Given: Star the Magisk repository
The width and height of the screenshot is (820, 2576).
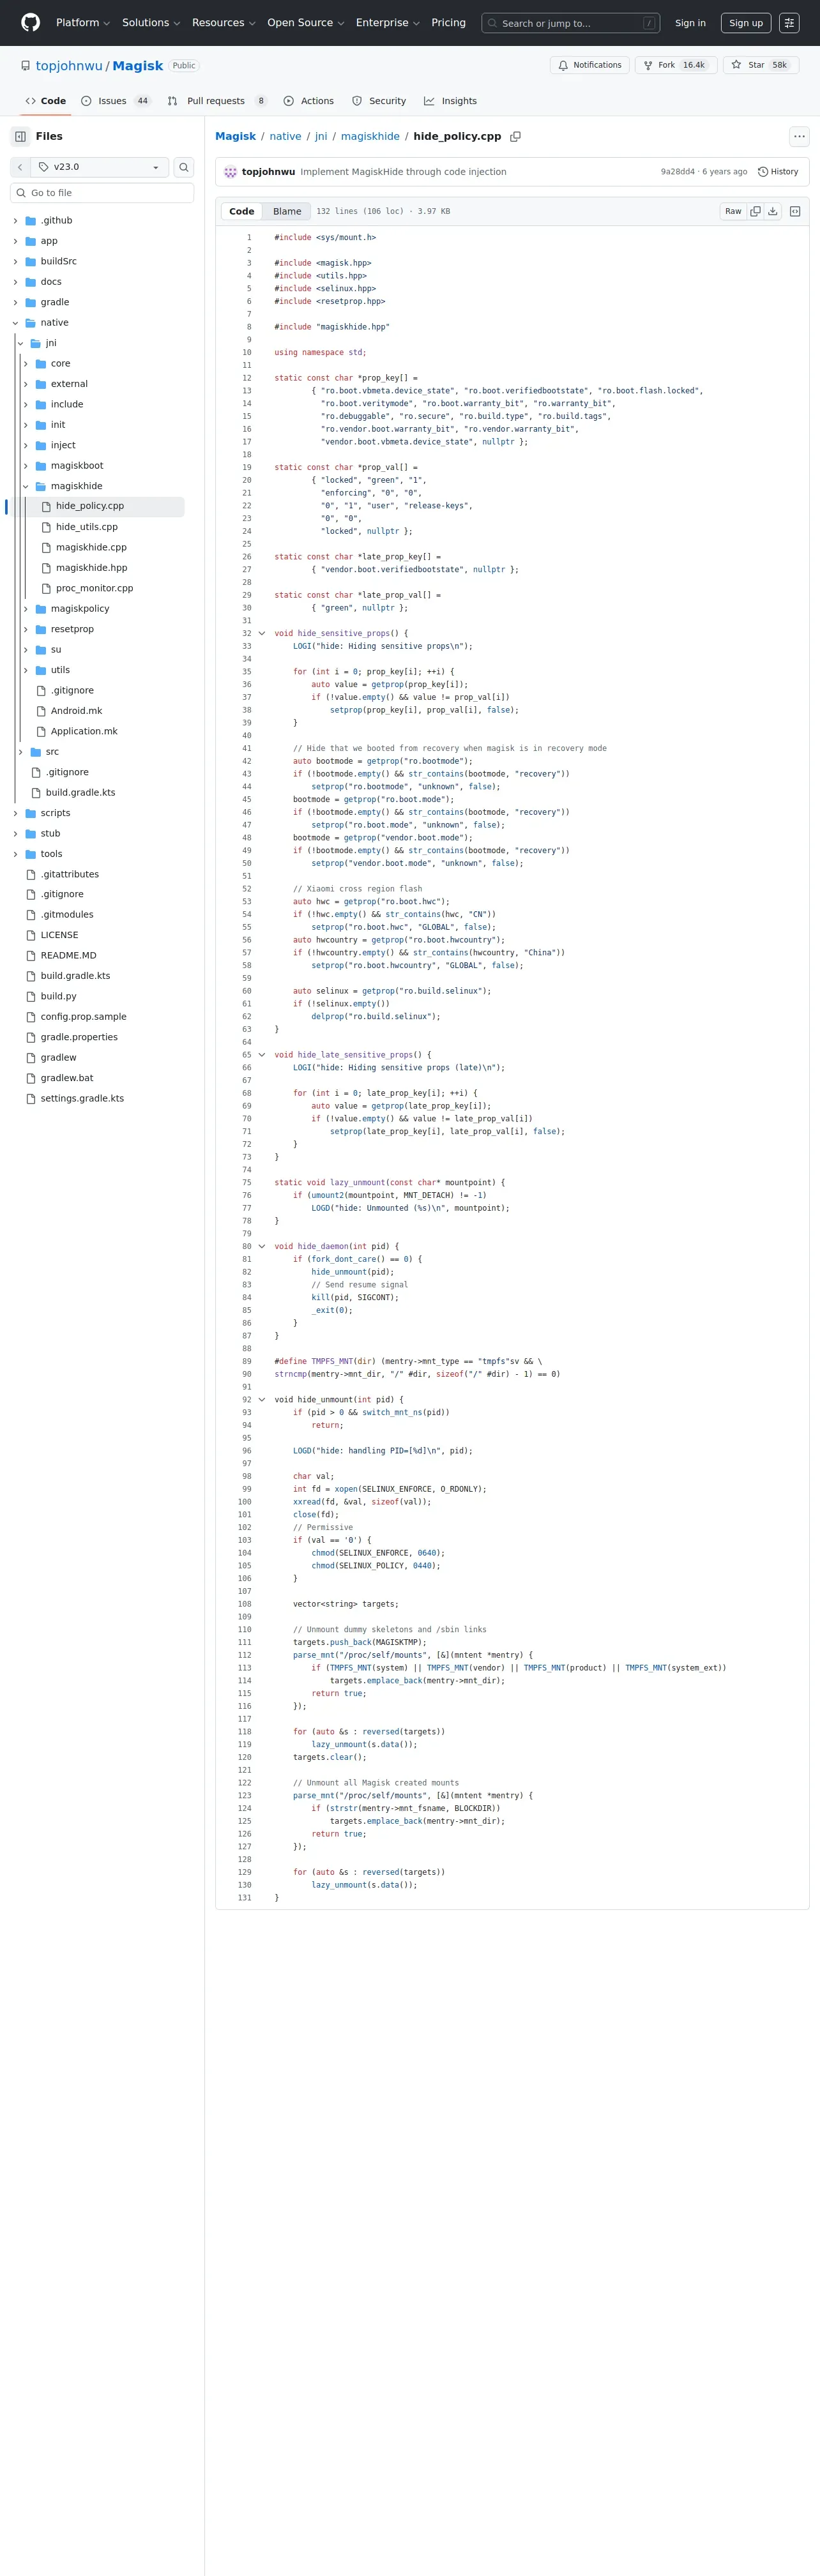Looking at the screenshot, I should click(760, 65).
